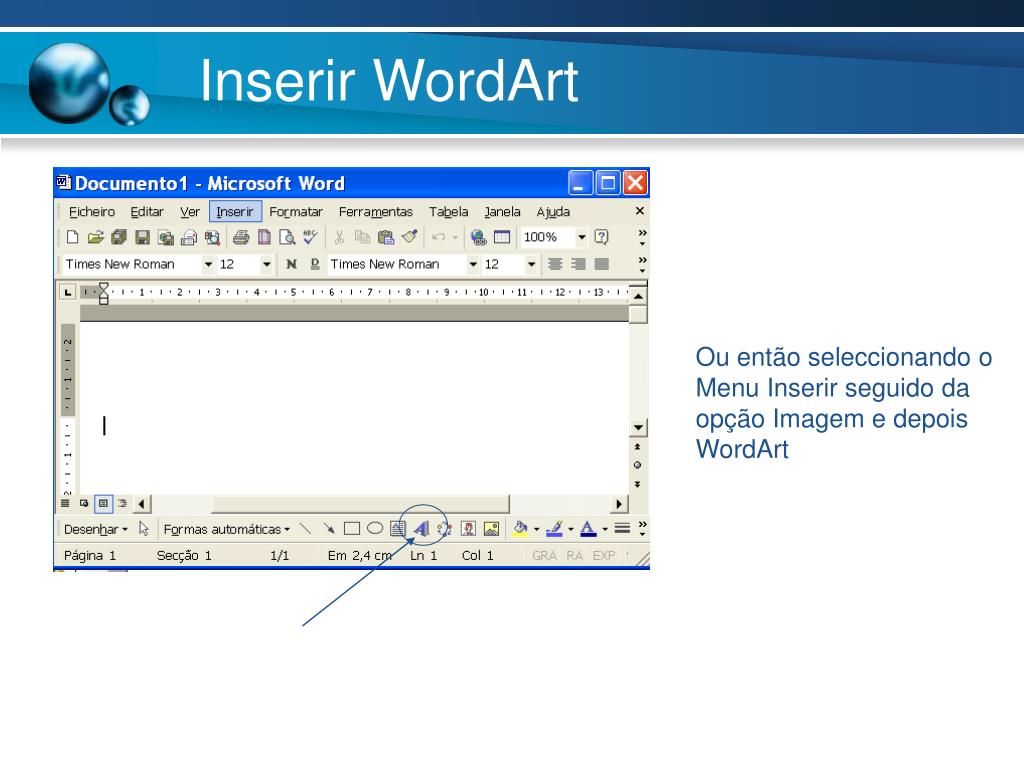This screenshot has width=1024, height=768.
Task: Click the horizontal scrollbar right arrow
Action: click(618, 504)
